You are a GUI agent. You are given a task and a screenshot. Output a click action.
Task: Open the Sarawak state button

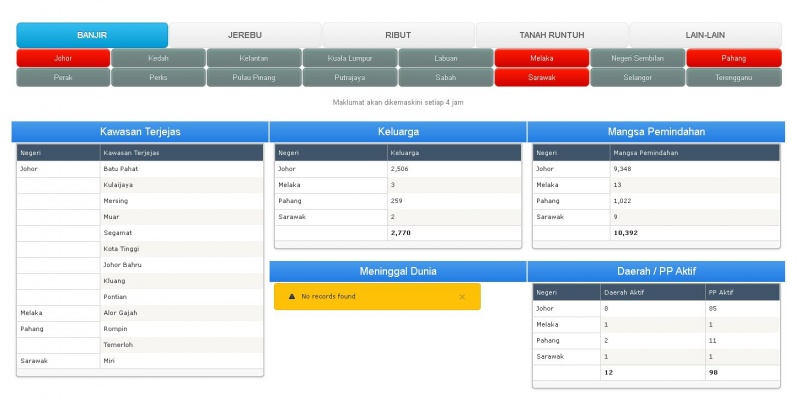tap(542, 78)
